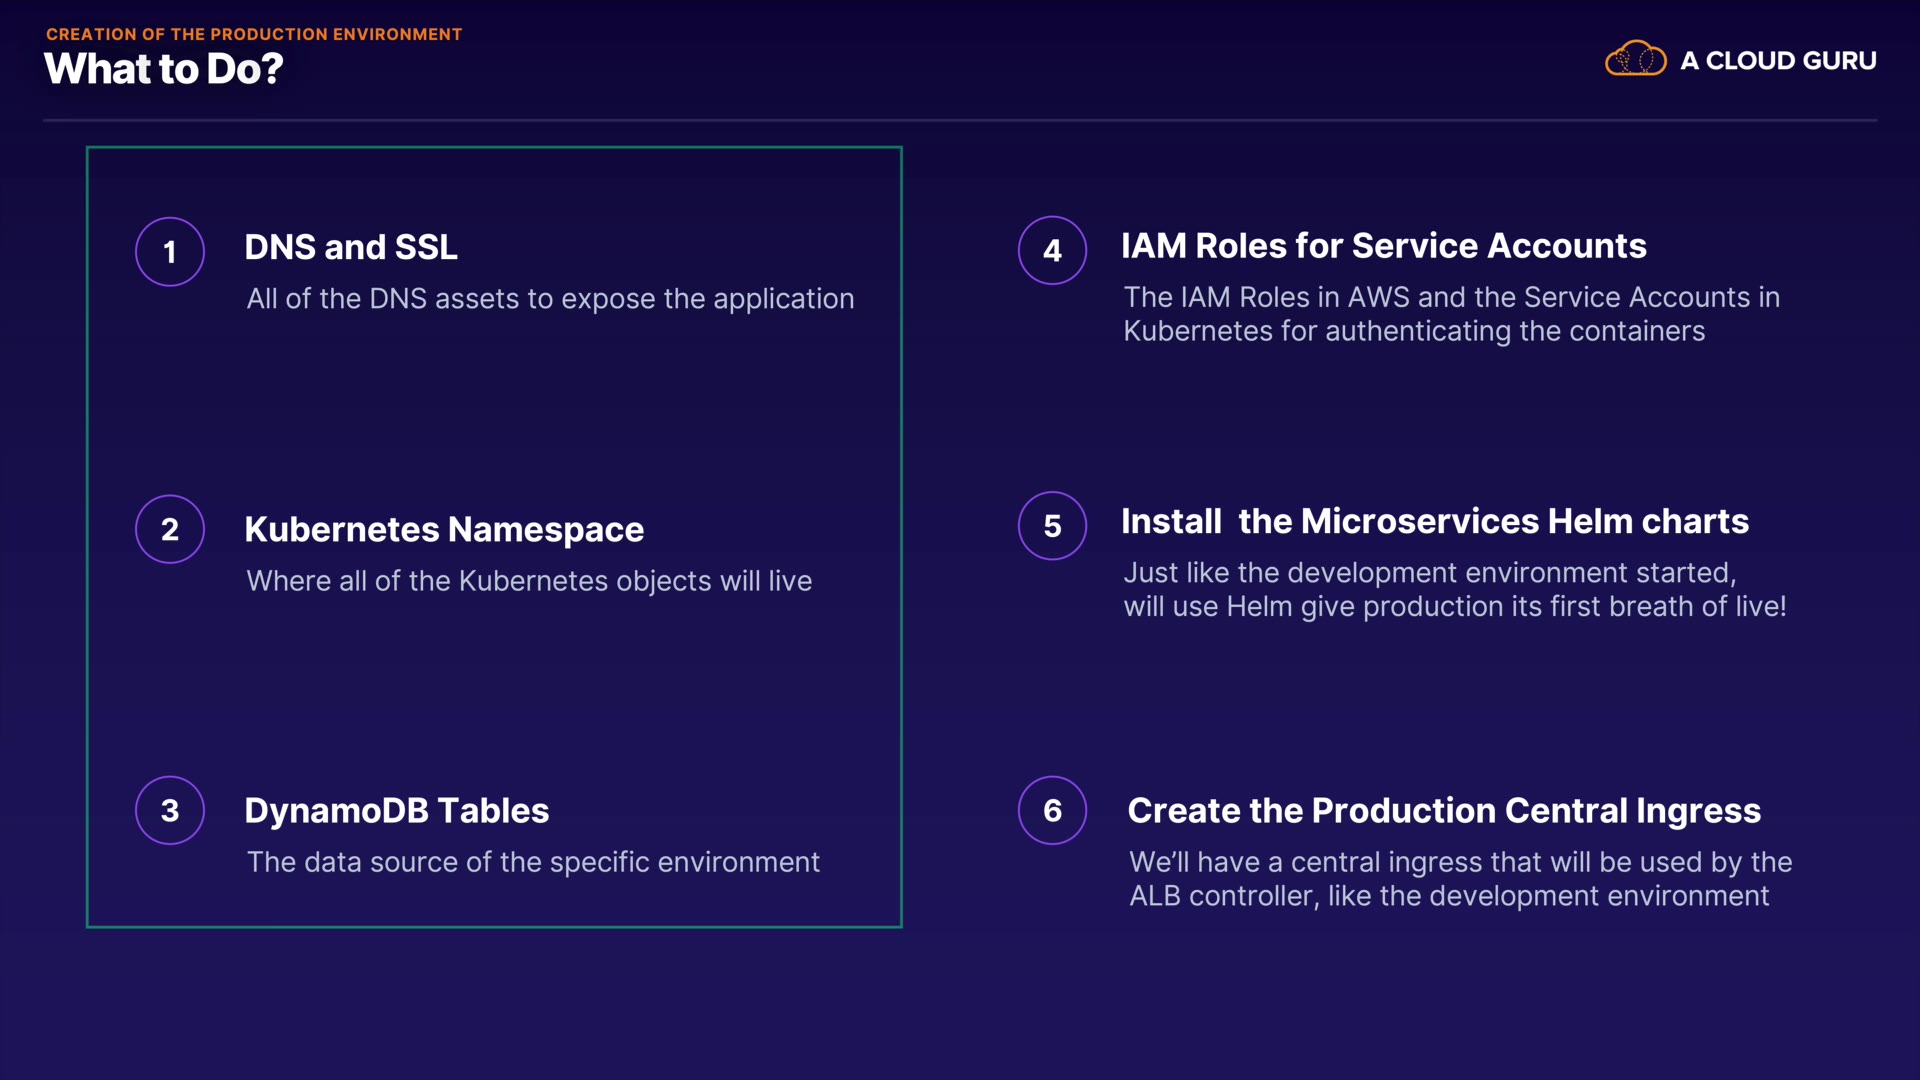Click the ALB controller description text

[1459, 879]
